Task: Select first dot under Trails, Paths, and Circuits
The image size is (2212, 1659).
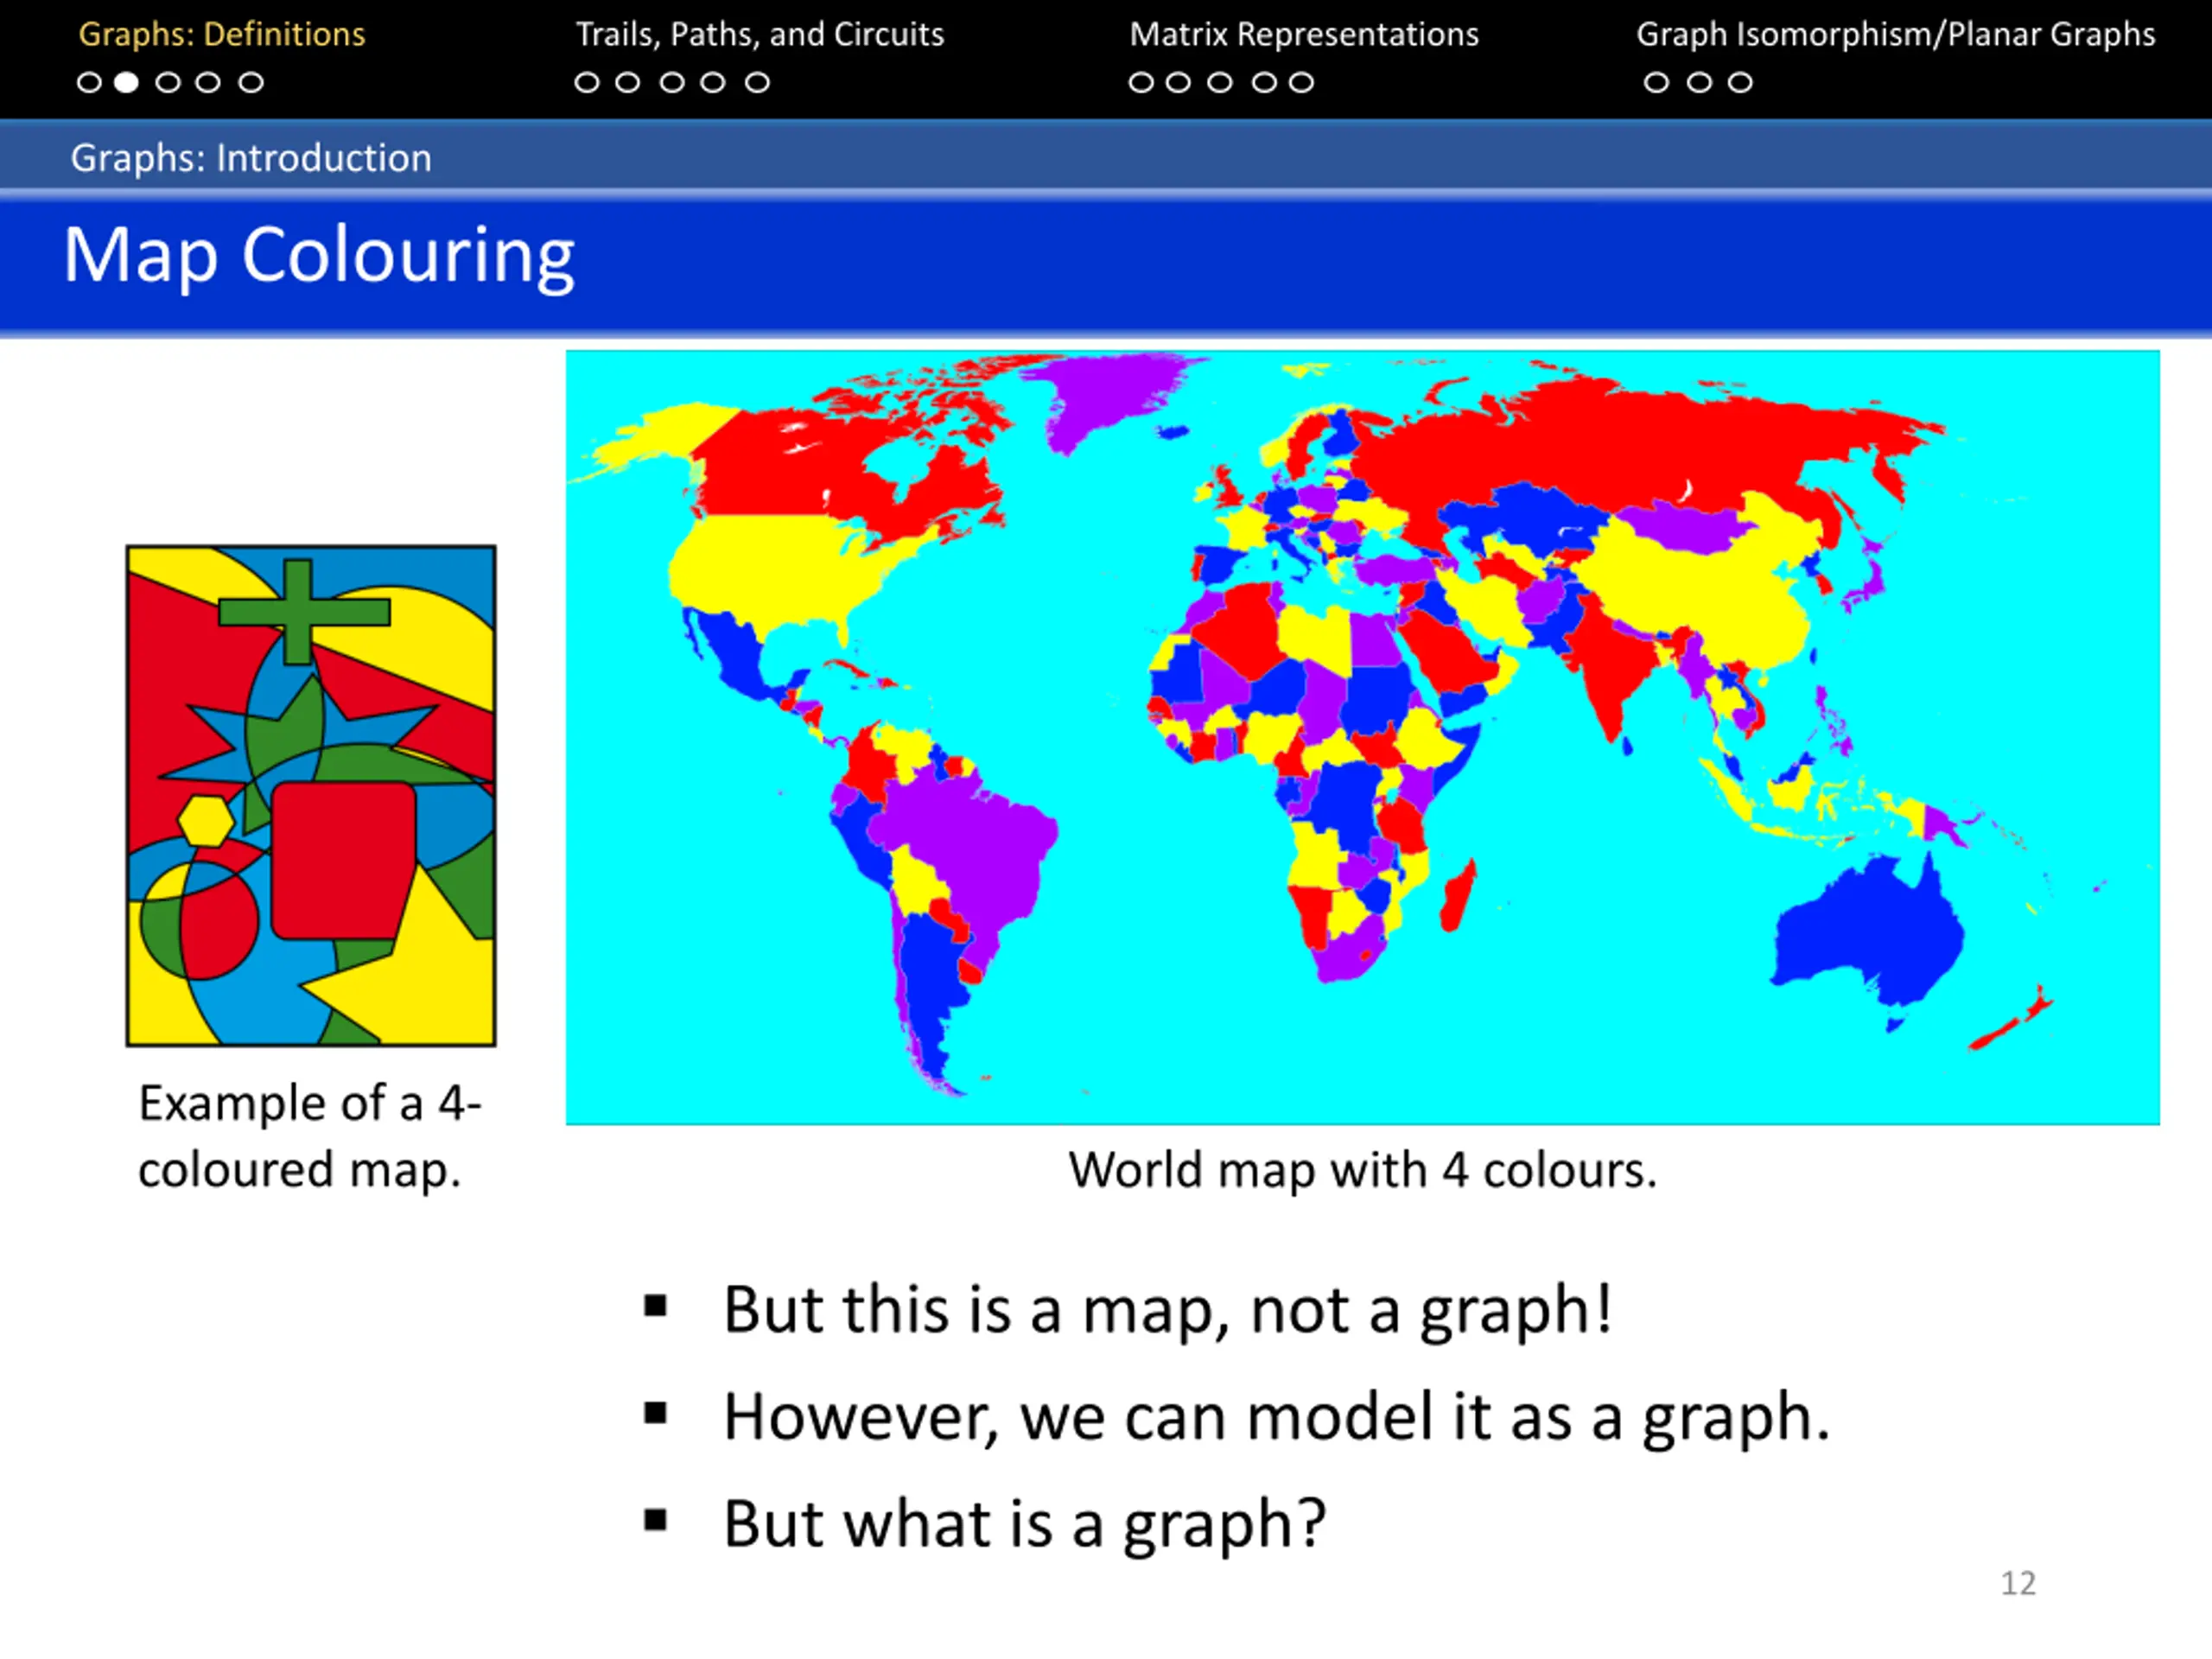Action: click(x=587, y=83)
